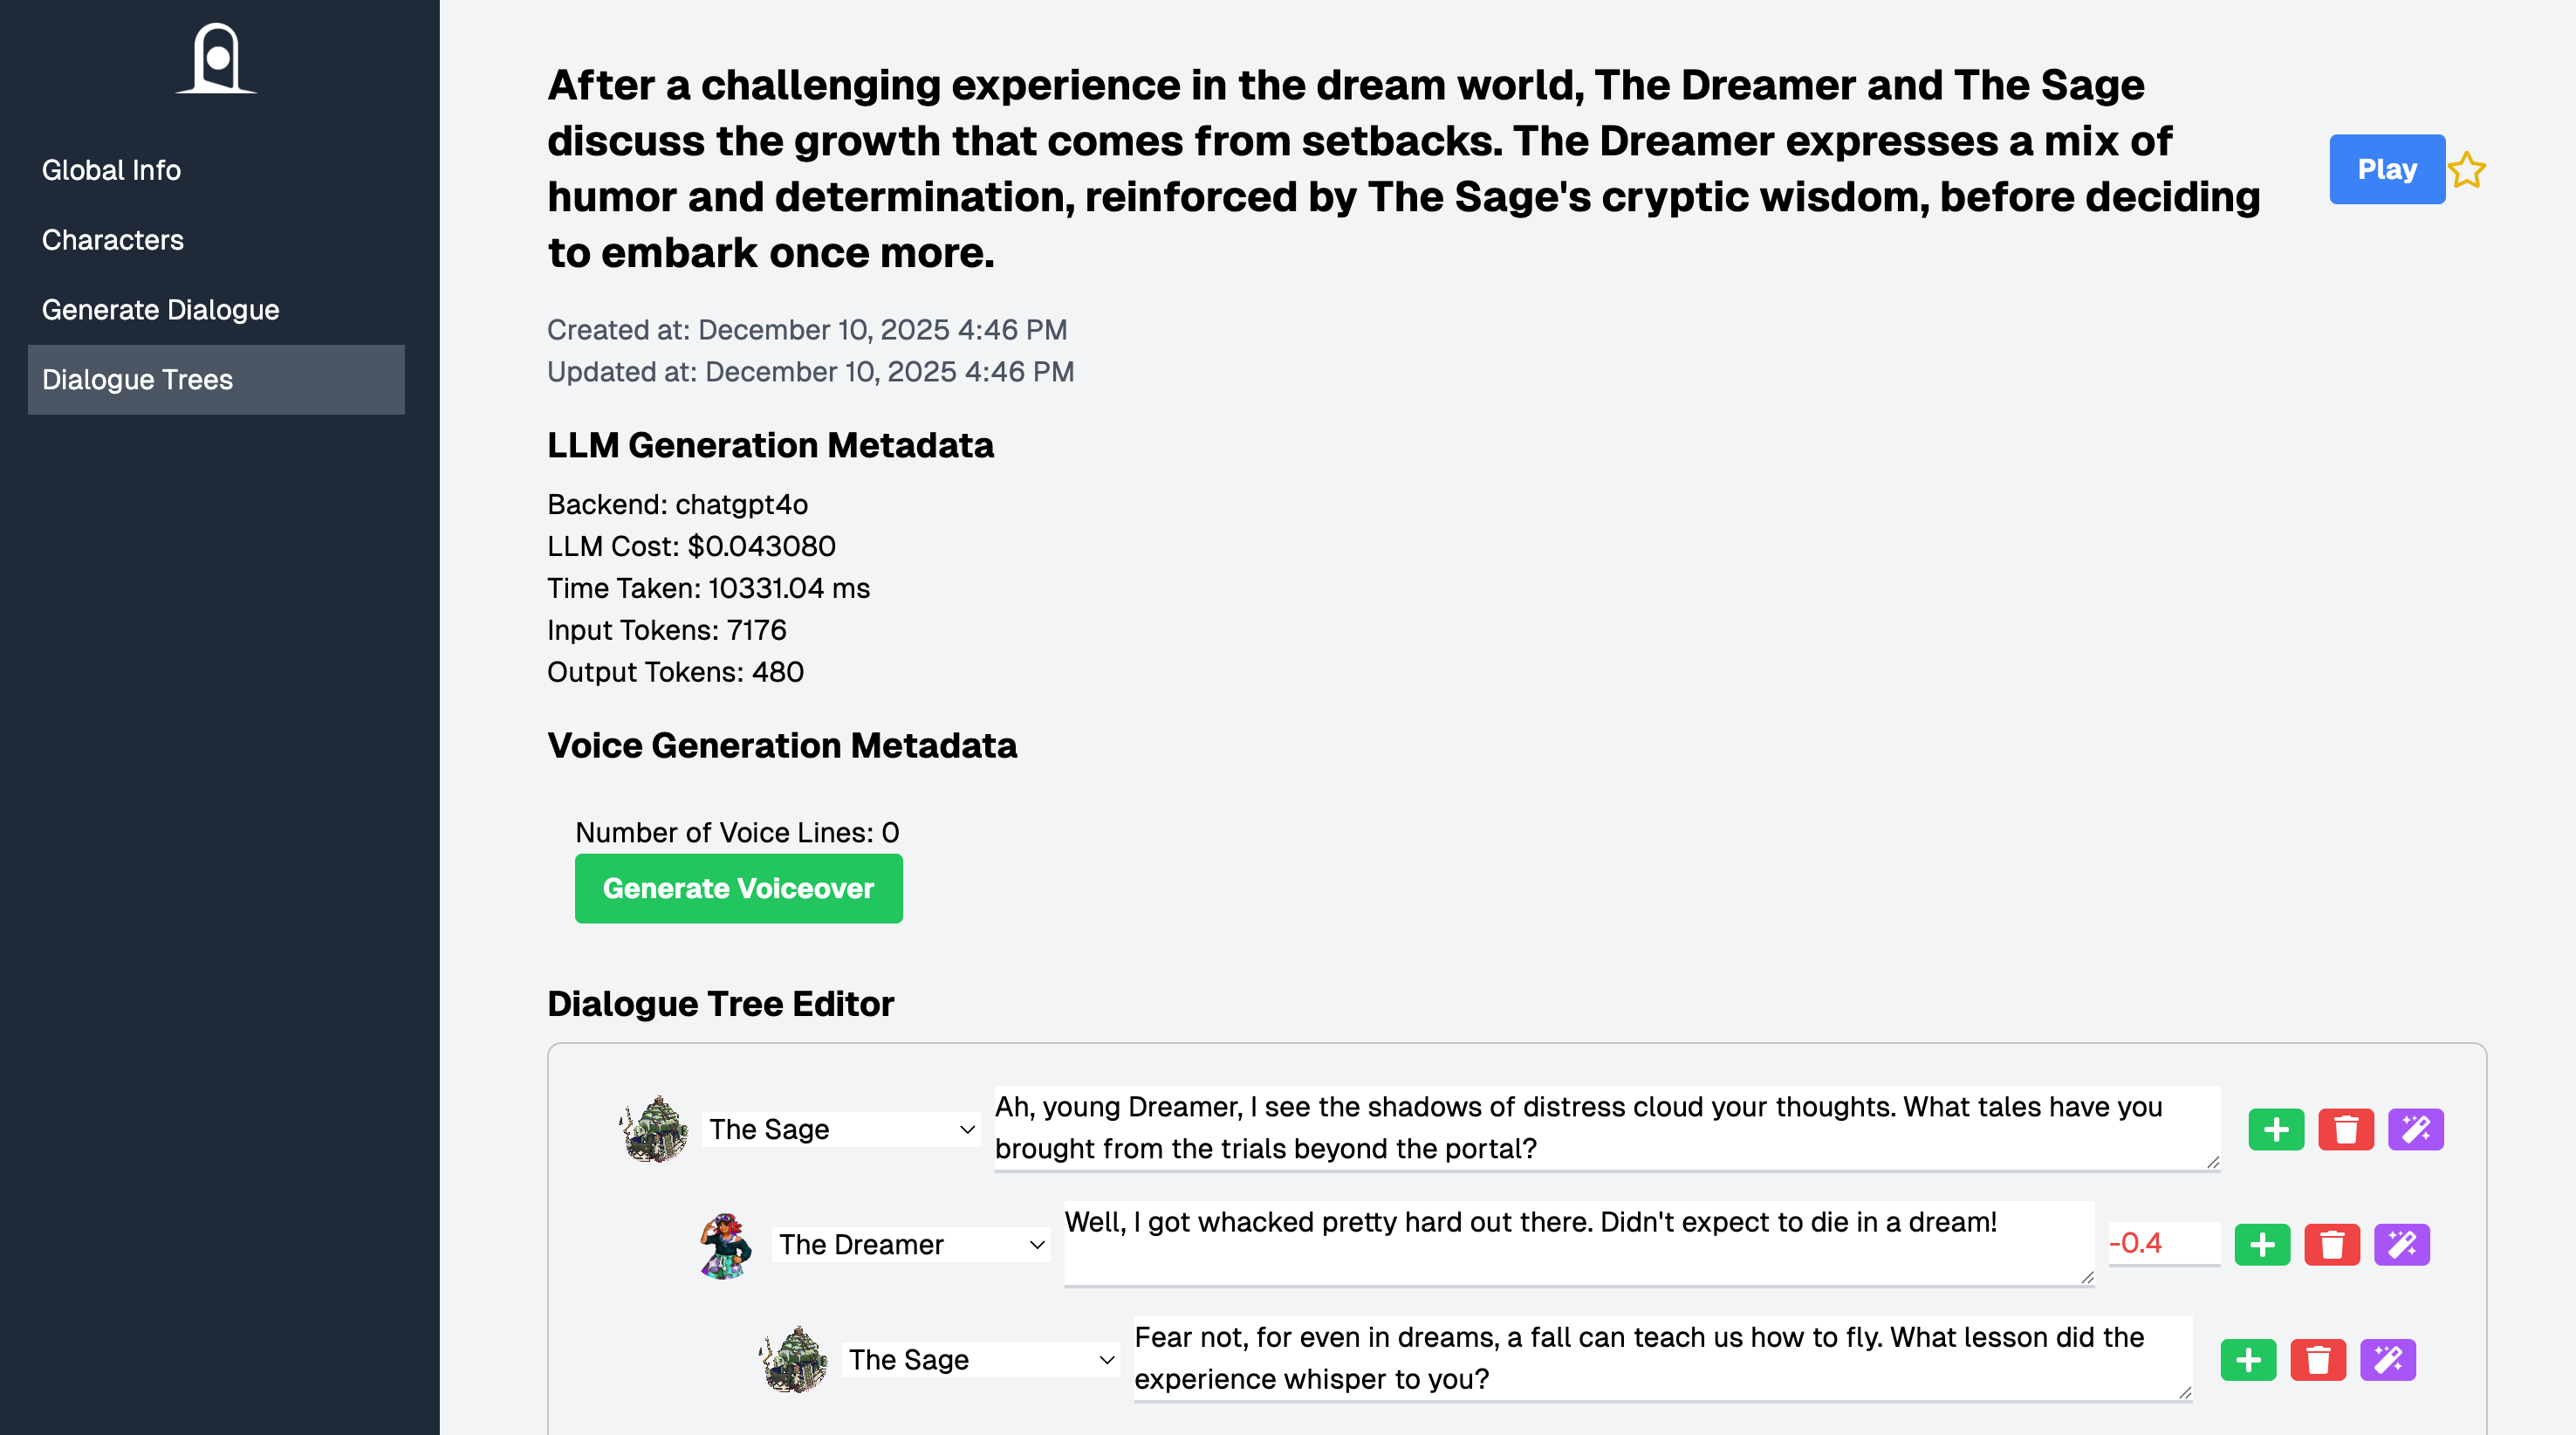
Task: Use the wand icon on the third dialogue row
Action: pyautogui.click(x=2391, y=1359)
